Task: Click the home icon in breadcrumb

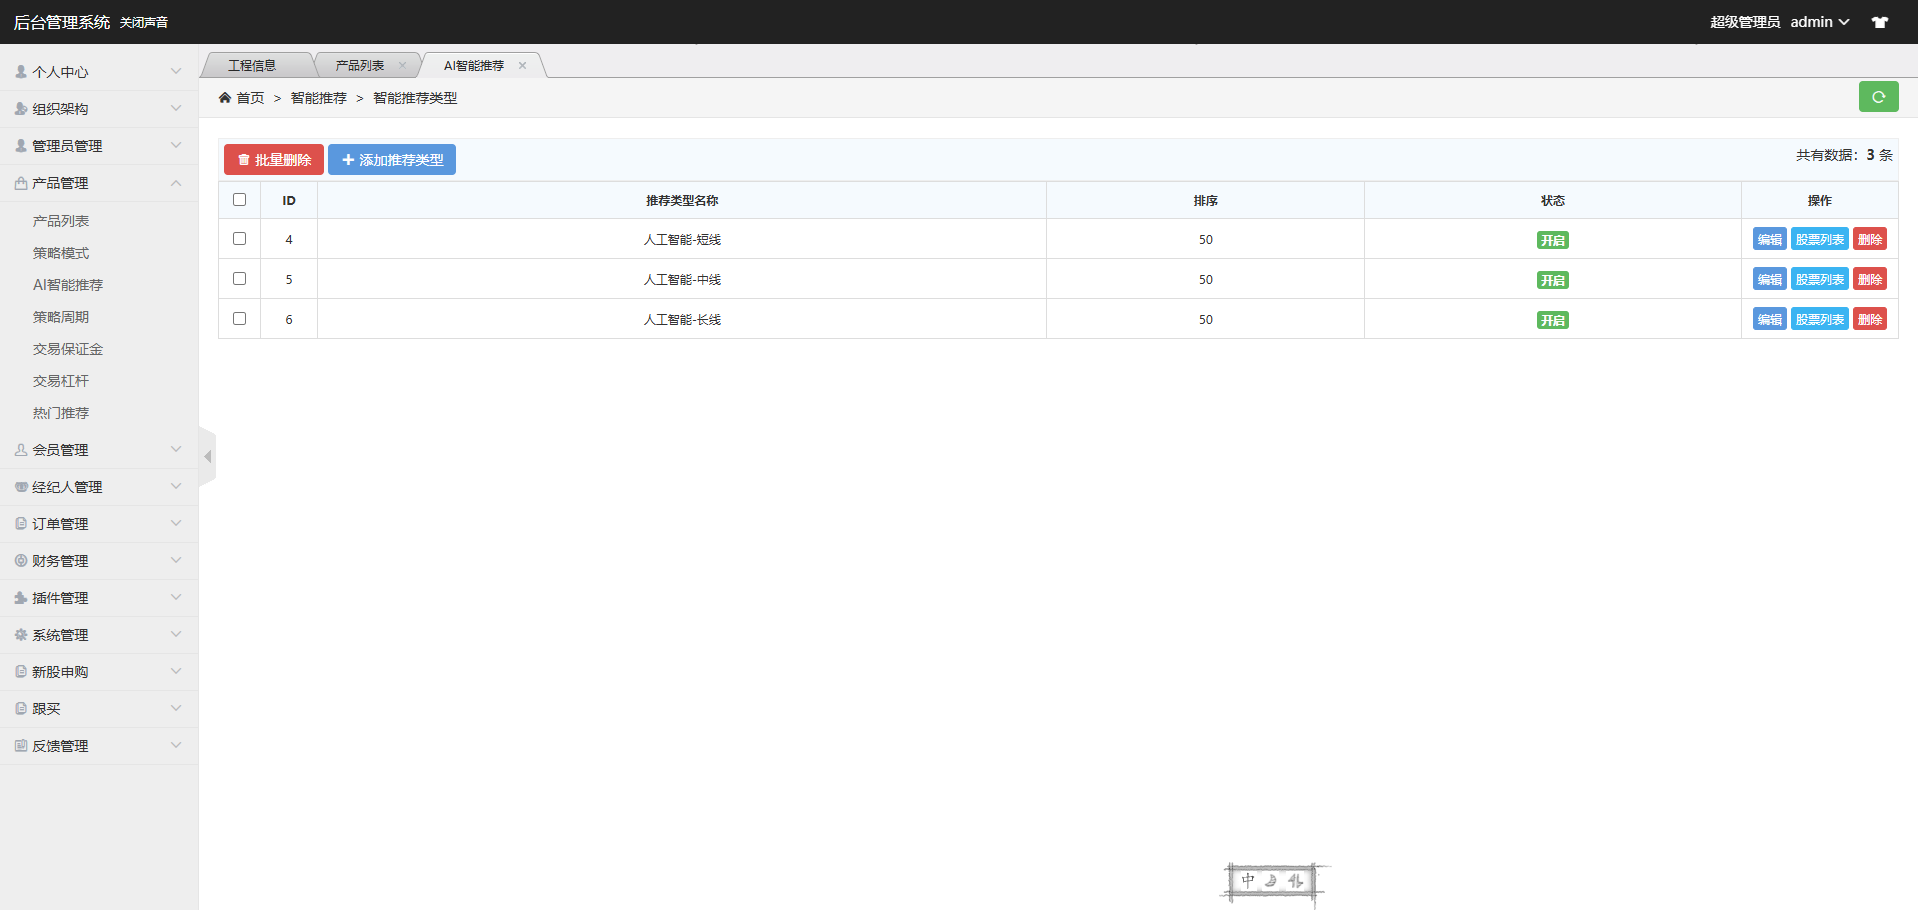Action: [225, 98]
